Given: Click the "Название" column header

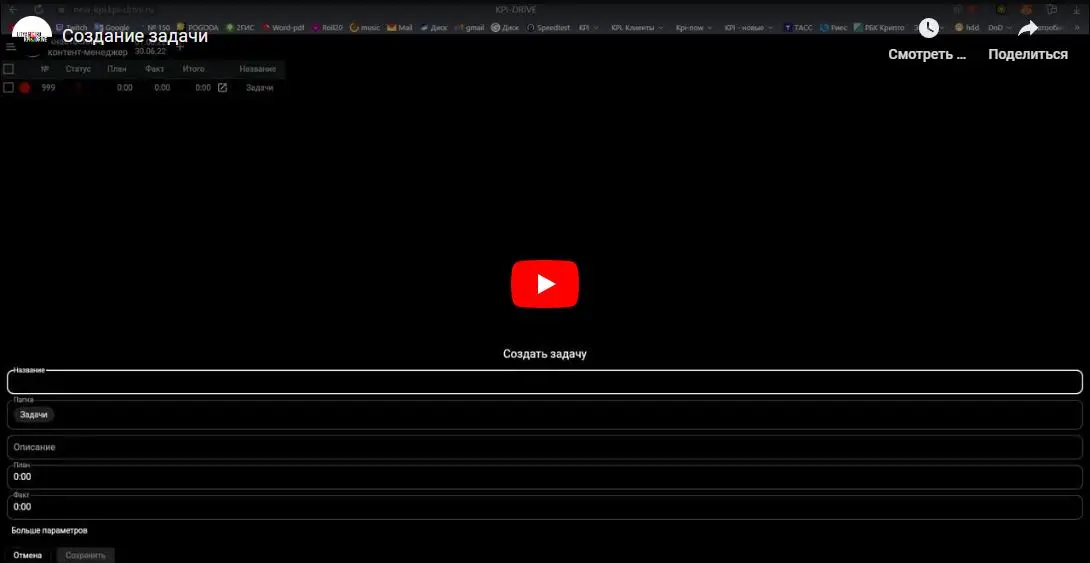Looking at the screenshot, I should point(257,69).
